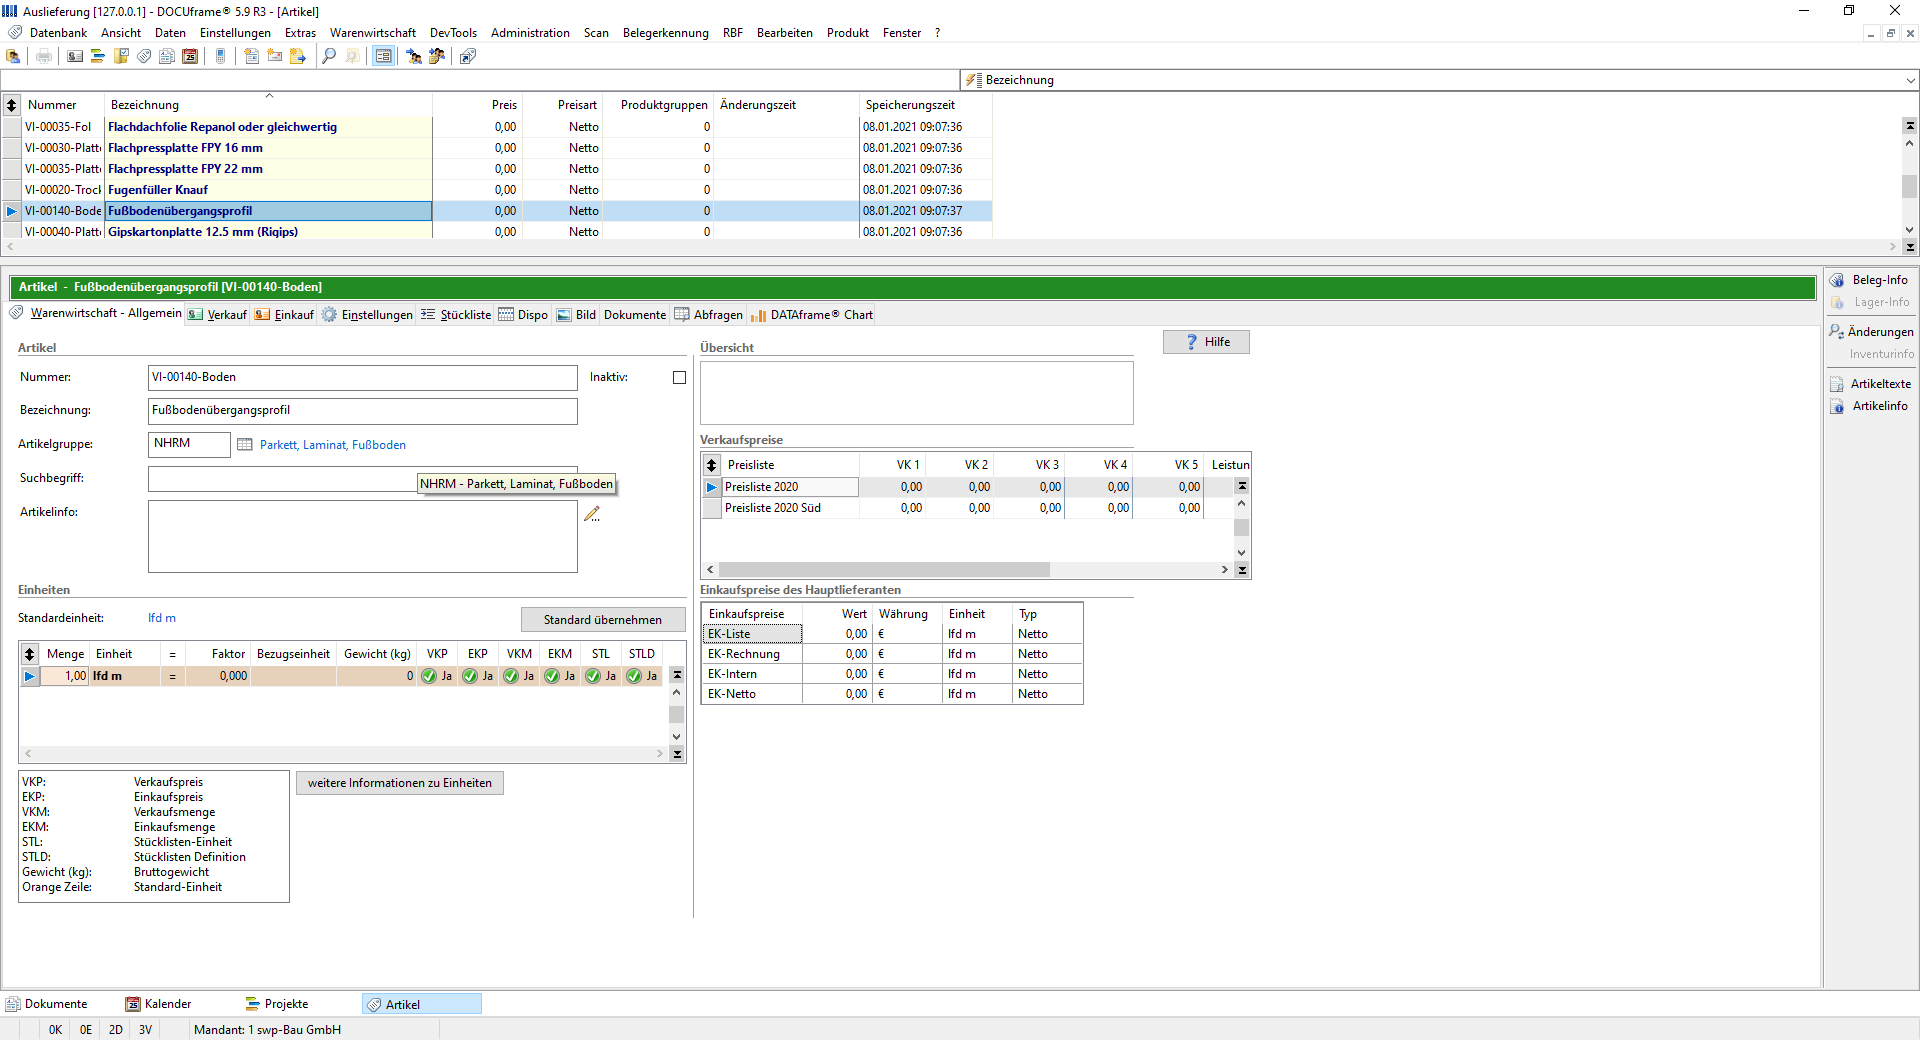This screenshot has height=1040, width=1920.
Task: Click the Standard übernehmen button
Action: tap(603, 620)
